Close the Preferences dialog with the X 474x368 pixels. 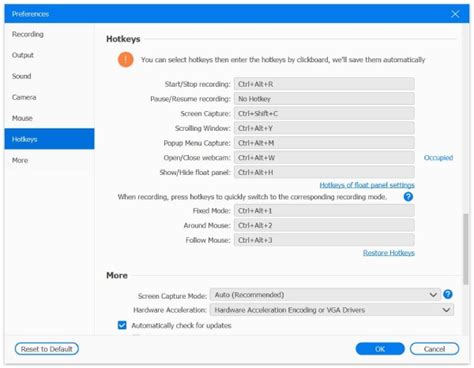[x=455, y=14]
